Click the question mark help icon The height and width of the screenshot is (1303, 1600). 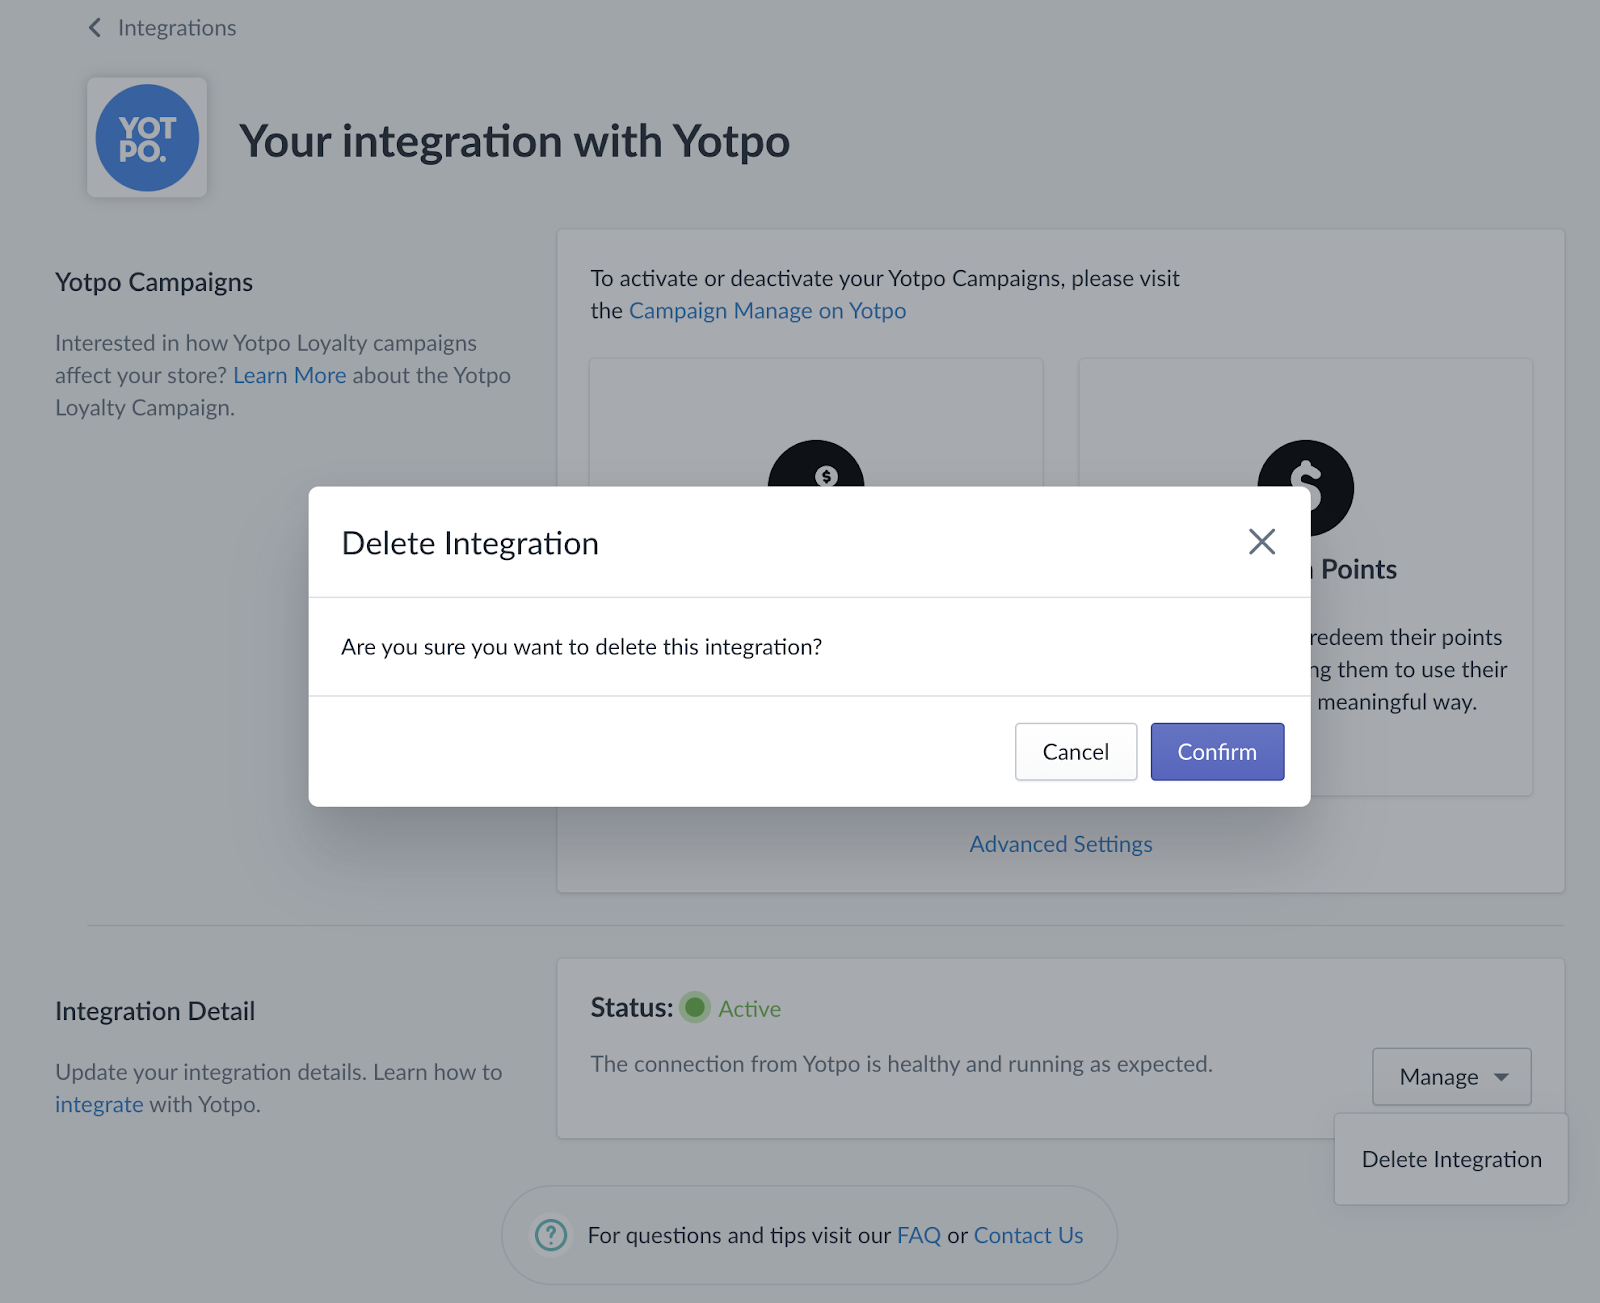551,1235
